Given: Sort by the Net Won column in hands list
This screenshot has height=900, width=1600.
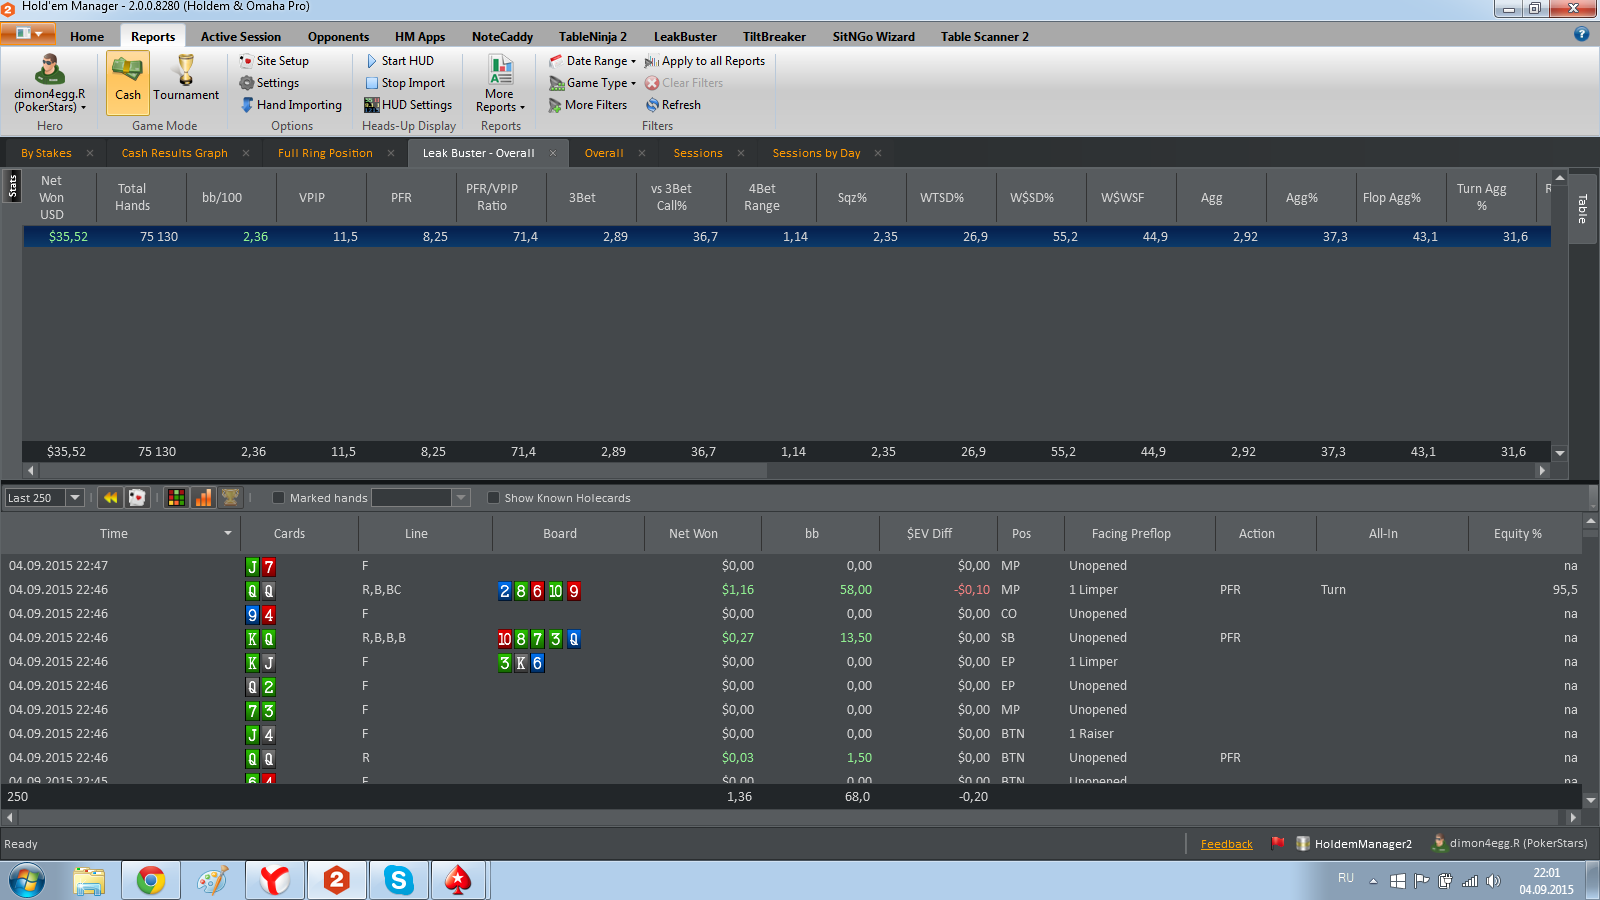Looking at the screenshot, I should pyautogui.click(x=693, y=533).
